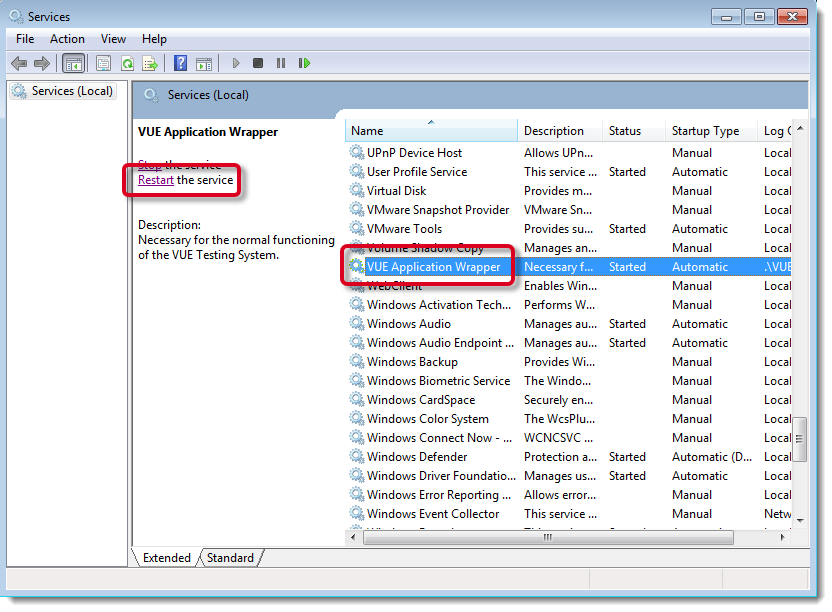Open the Properties toolbar icon
Image resolution: width=832 pixels, height=612 pixels.
(103, 64)
